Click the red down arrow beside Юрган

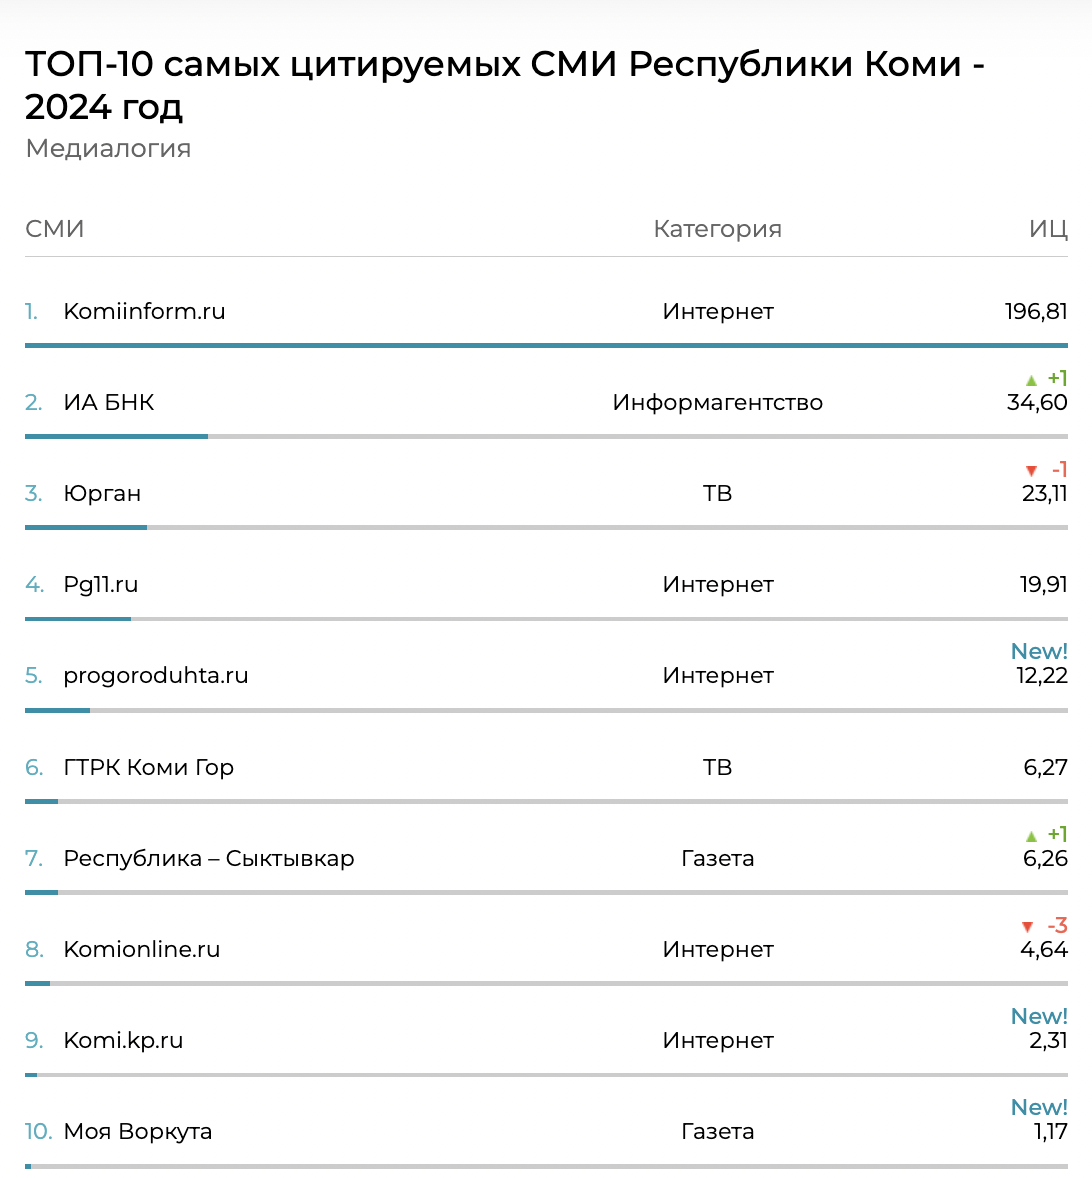pos(1031,471)
